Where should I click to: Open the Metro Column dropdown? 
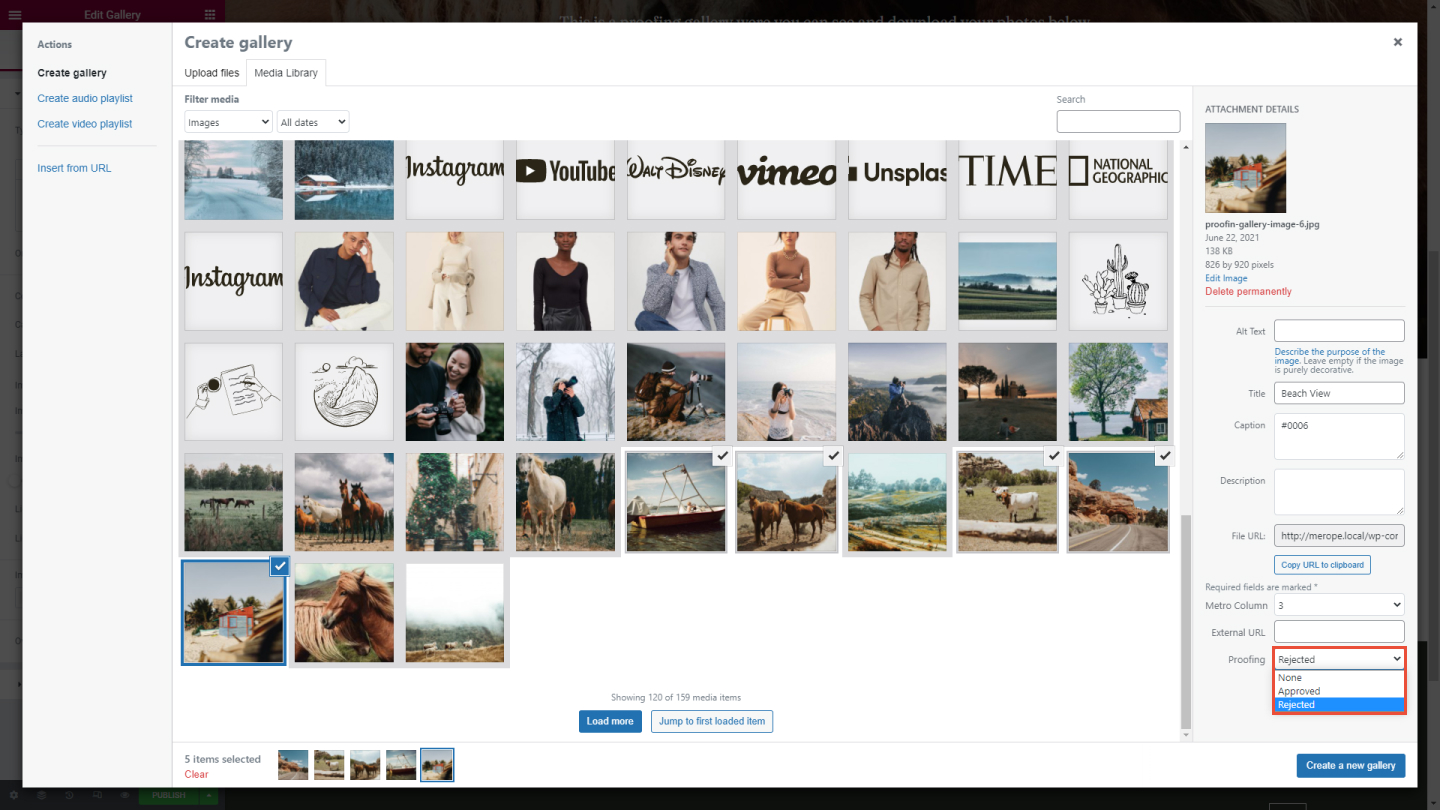click(1339, 605)
